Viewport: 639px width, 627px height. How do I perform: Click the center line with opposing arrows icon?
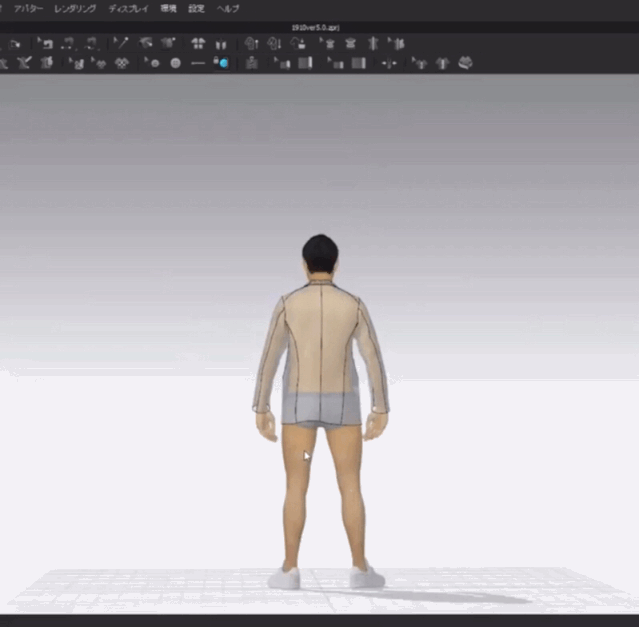click(389, 64)
